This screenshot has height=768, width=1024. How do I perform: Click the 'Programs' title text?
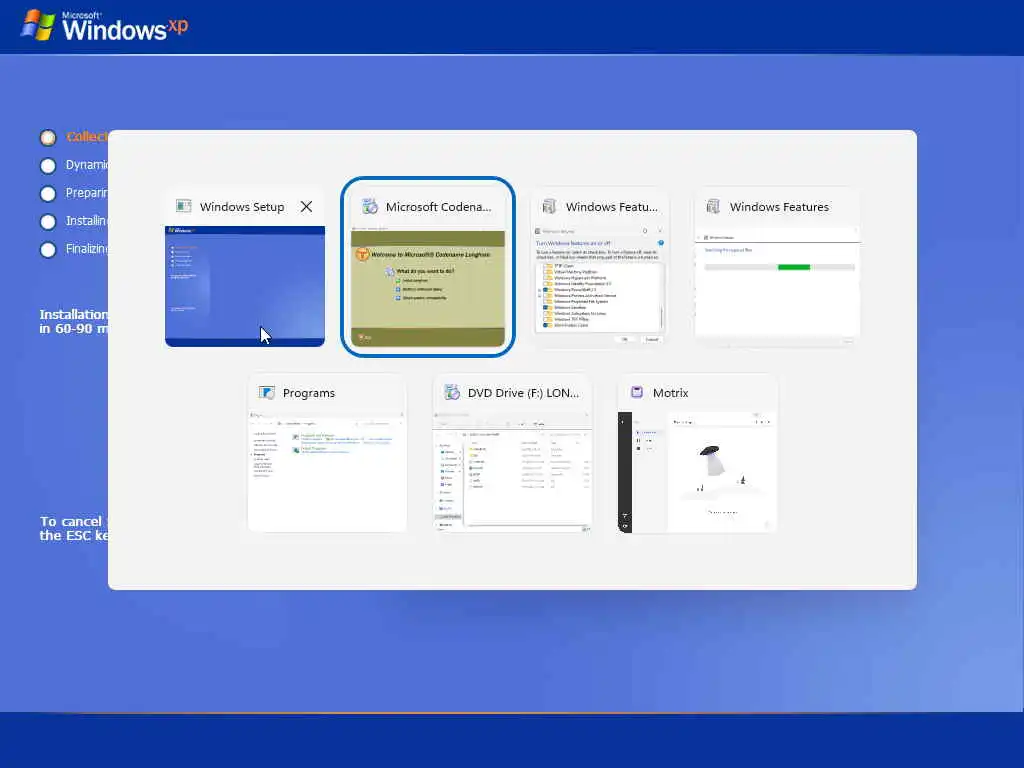[x=309, y=393]
